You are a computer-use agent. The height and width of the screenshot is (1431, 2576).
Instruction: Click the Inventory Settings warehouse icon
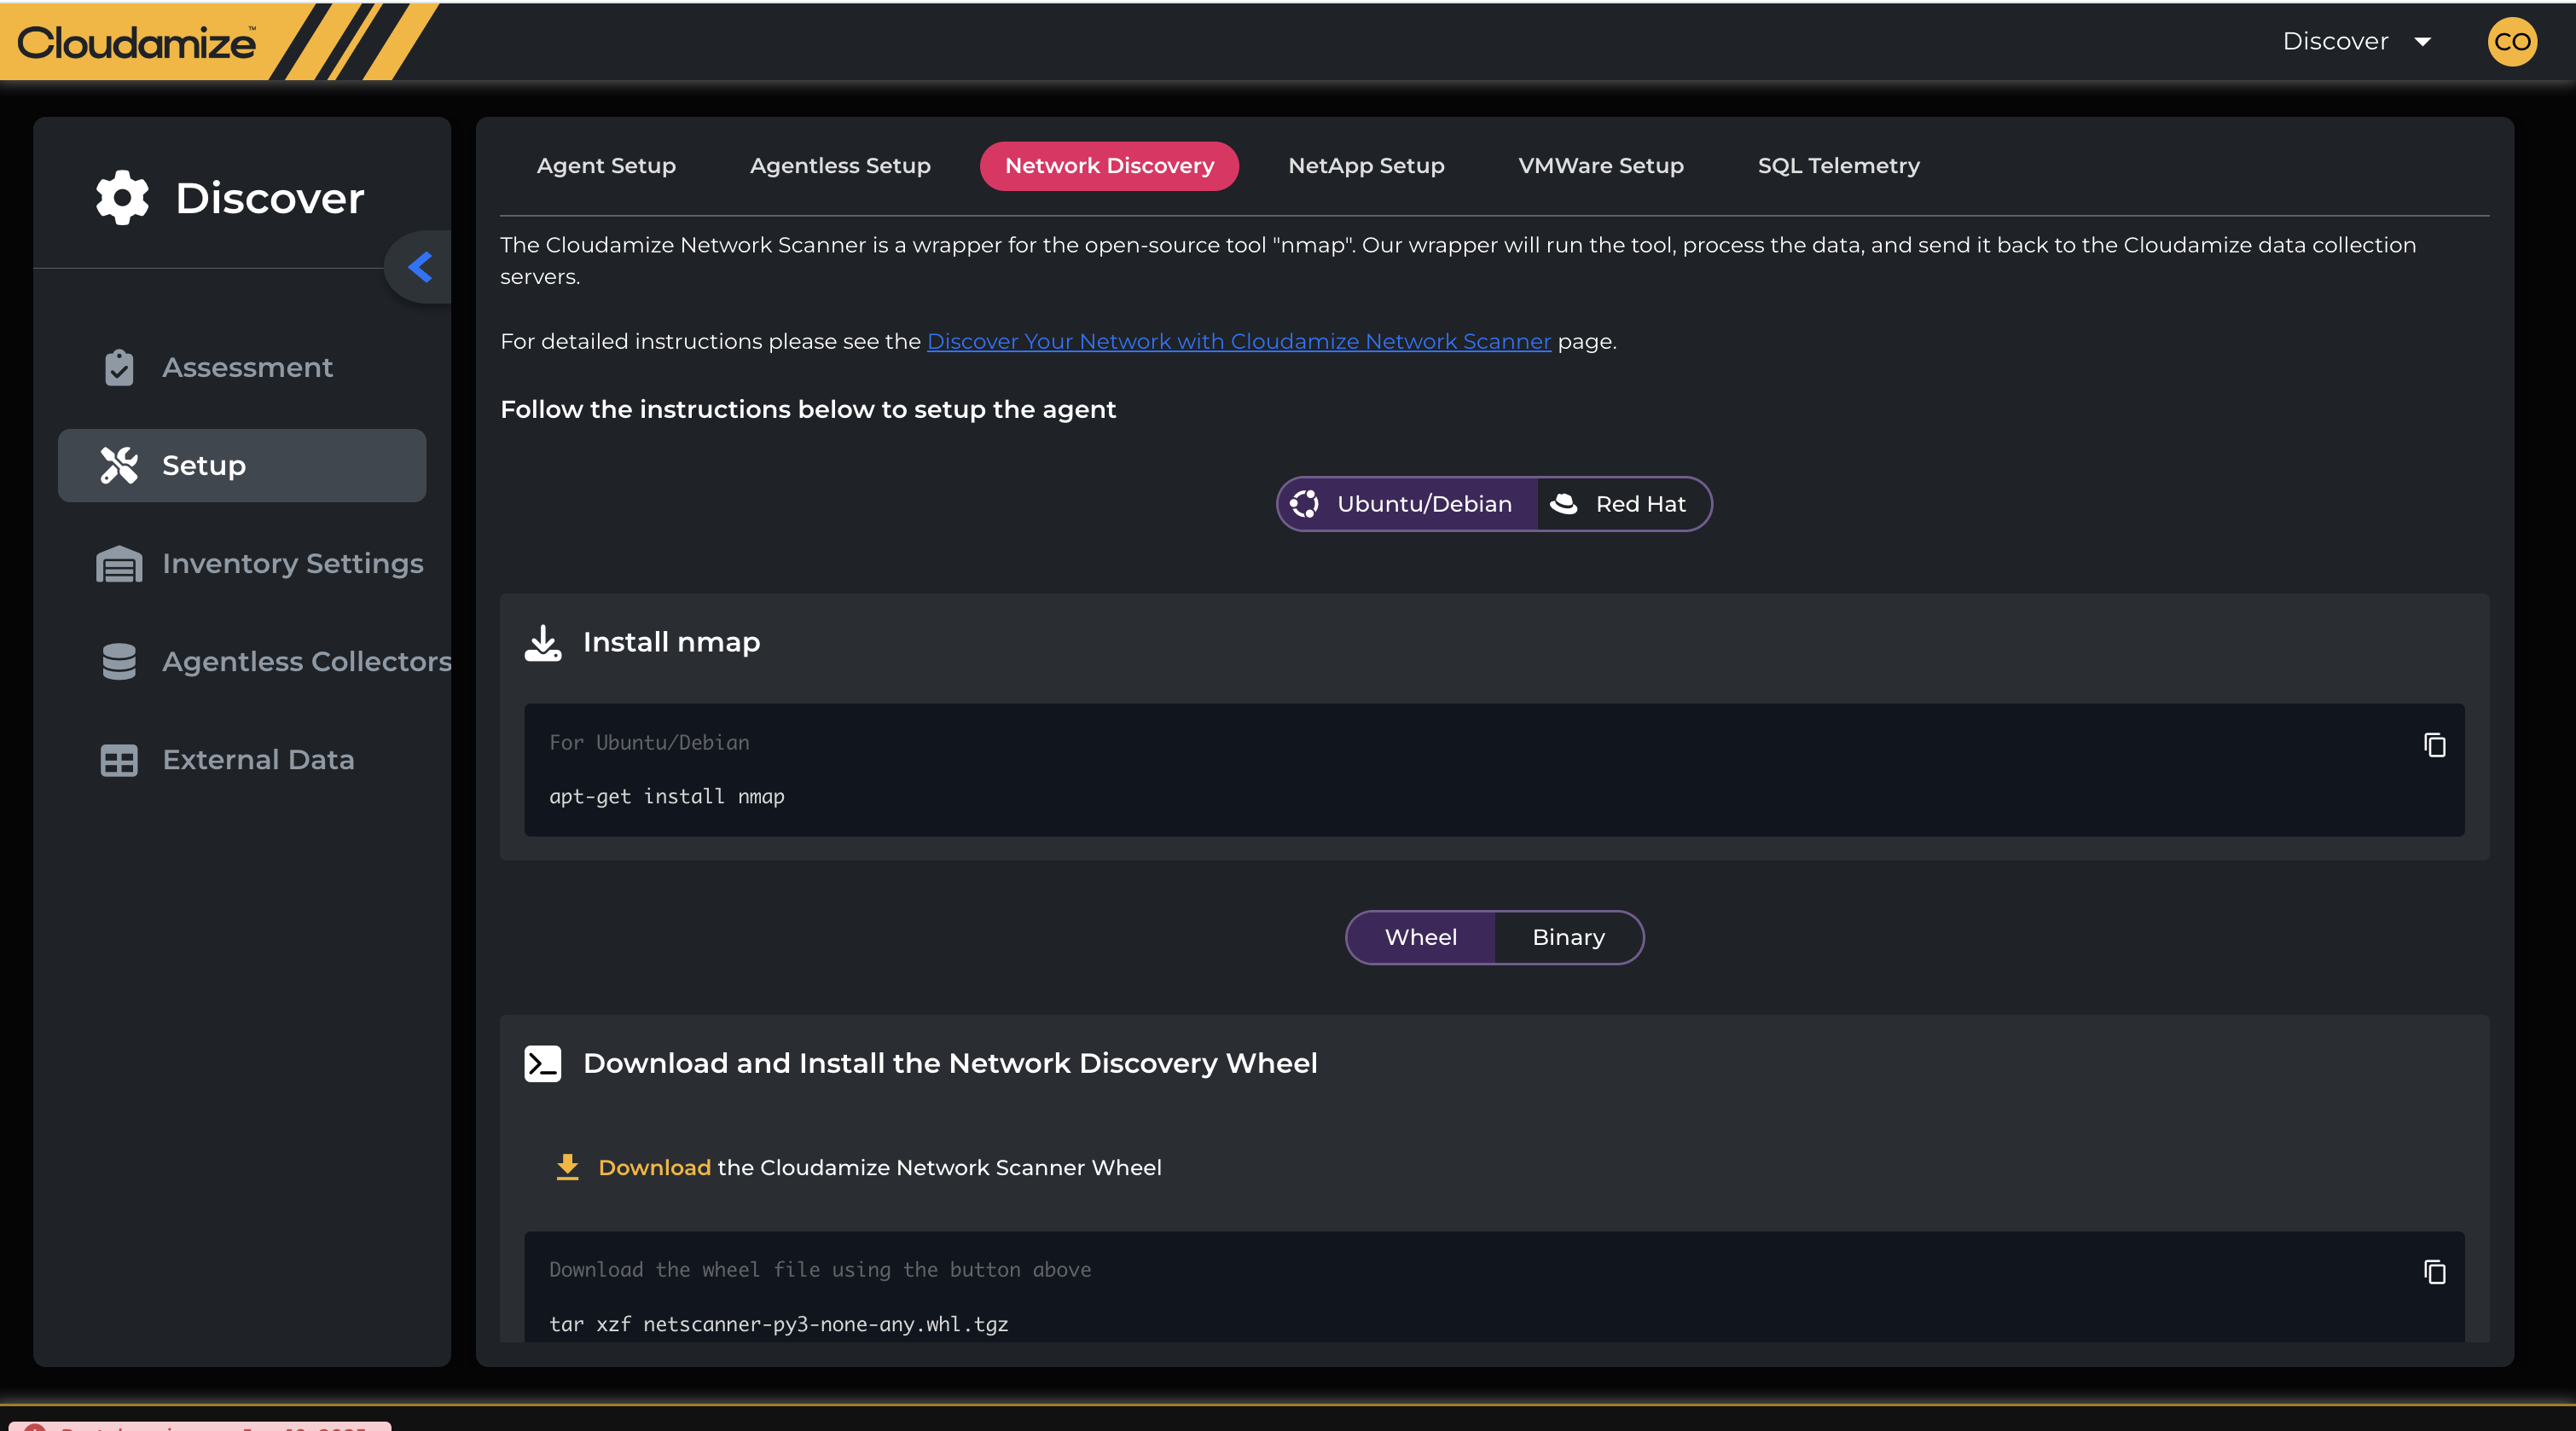119,564
